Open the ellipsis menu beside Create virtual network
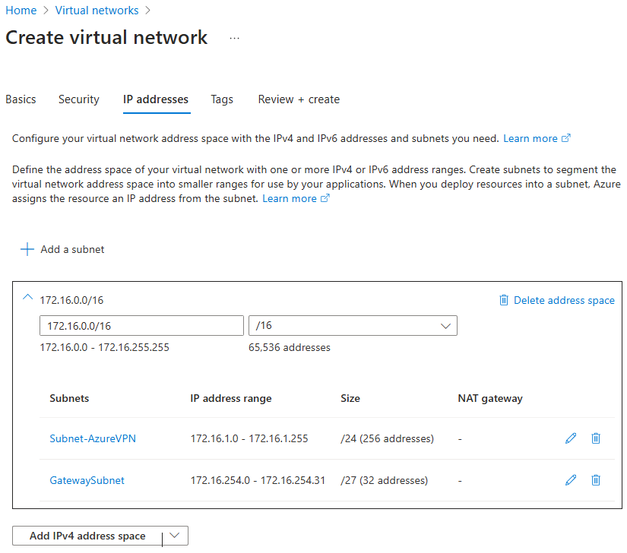The image size is (627, 553). pos(234,38)
